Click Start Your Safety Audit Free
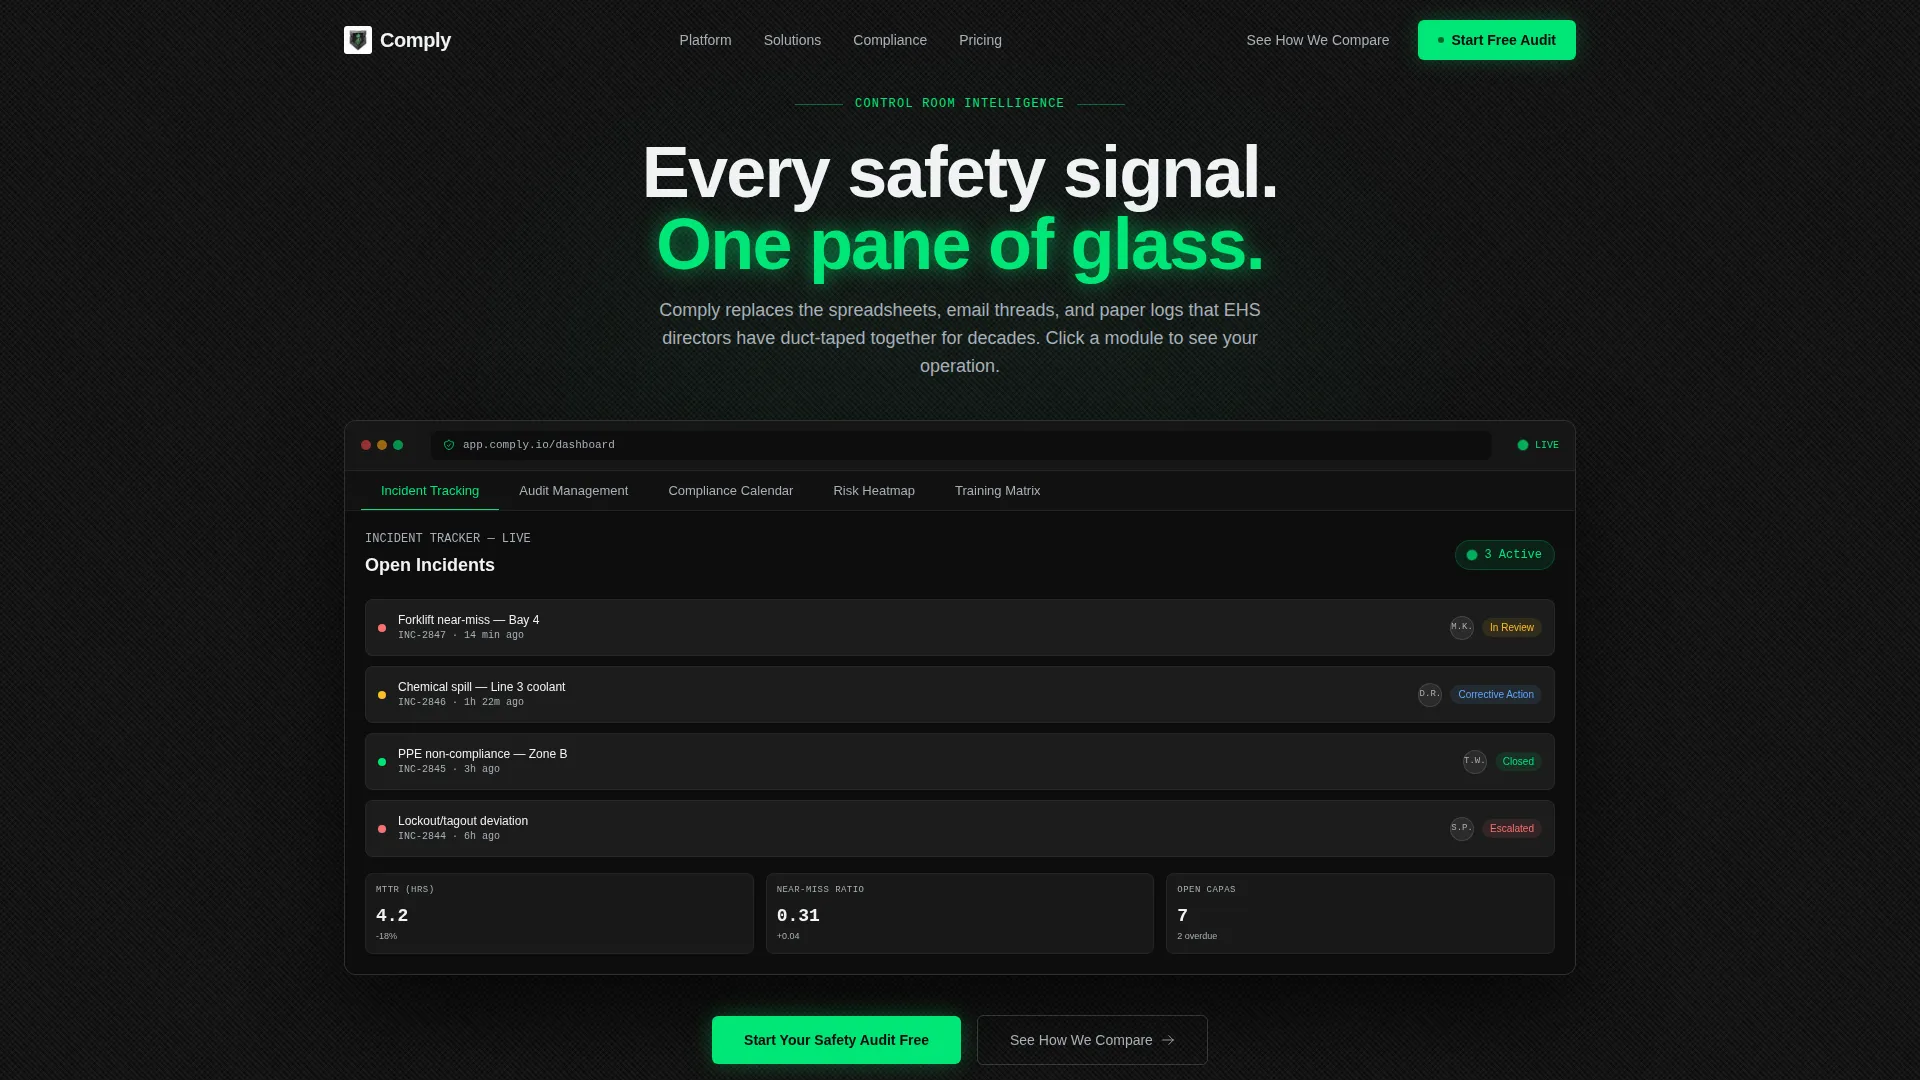1920x1080 pixels. (x=836, y=1040)
